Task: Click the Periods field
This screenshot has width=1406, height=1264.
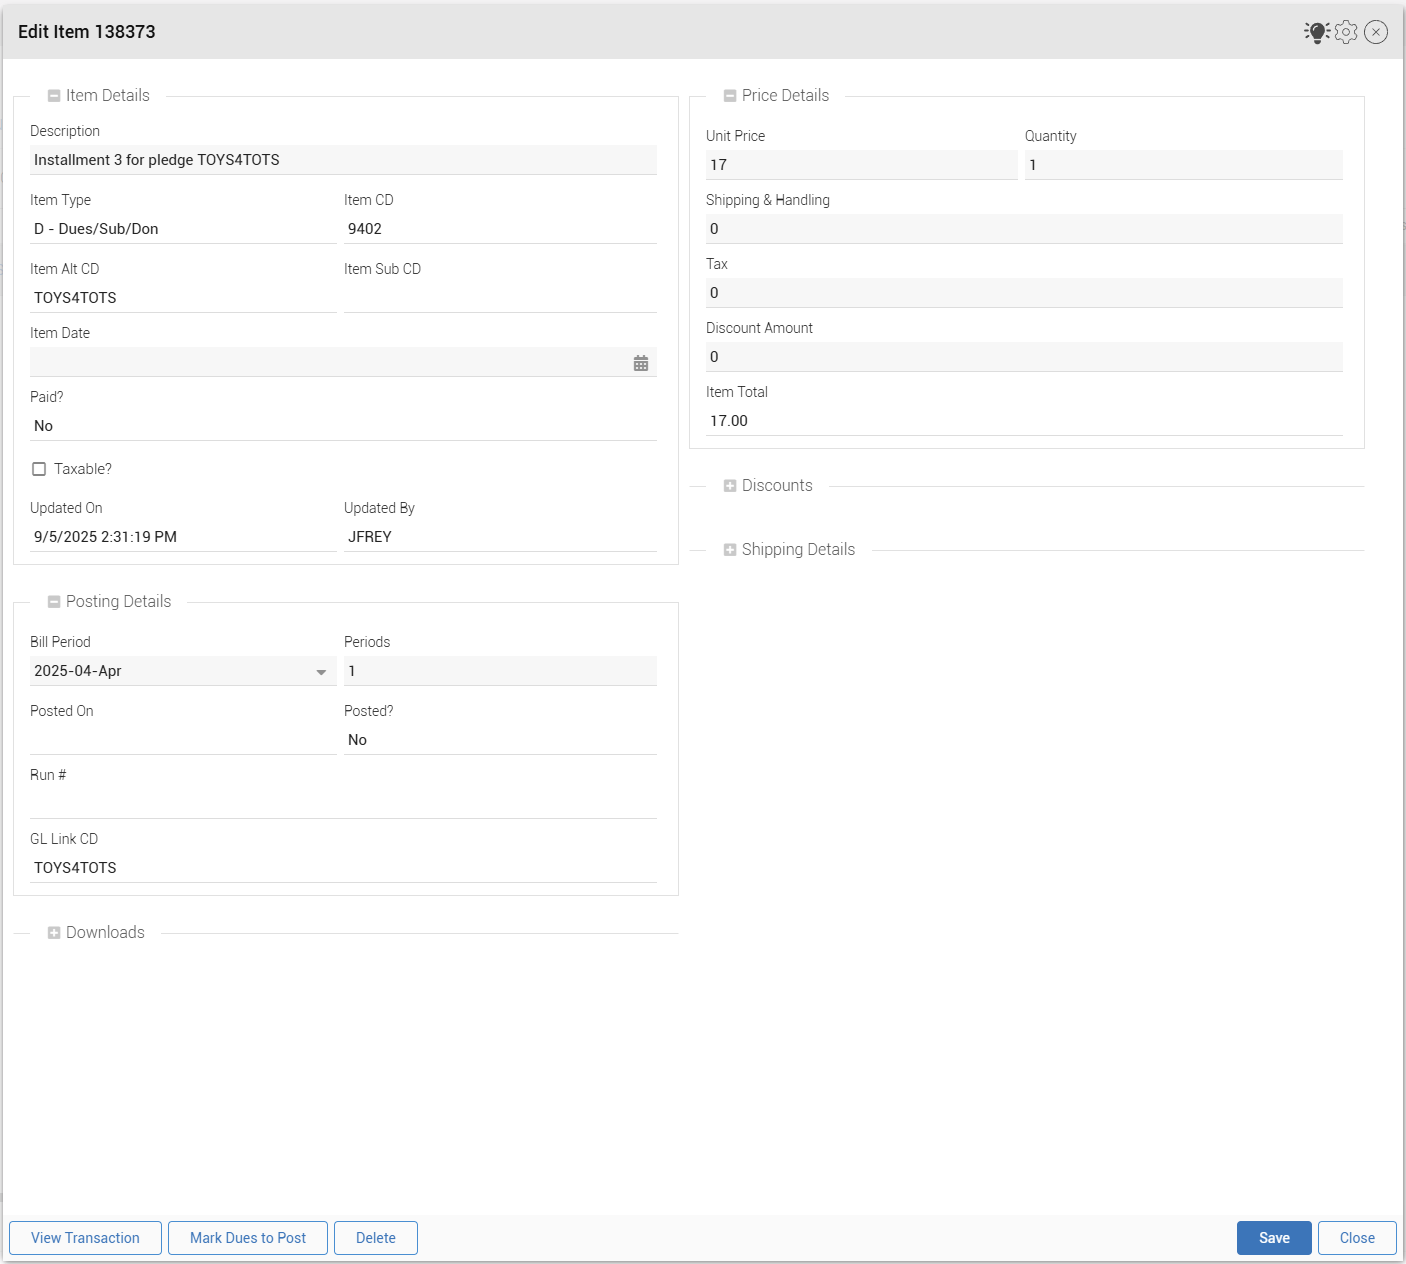Action: click(500, 671)
